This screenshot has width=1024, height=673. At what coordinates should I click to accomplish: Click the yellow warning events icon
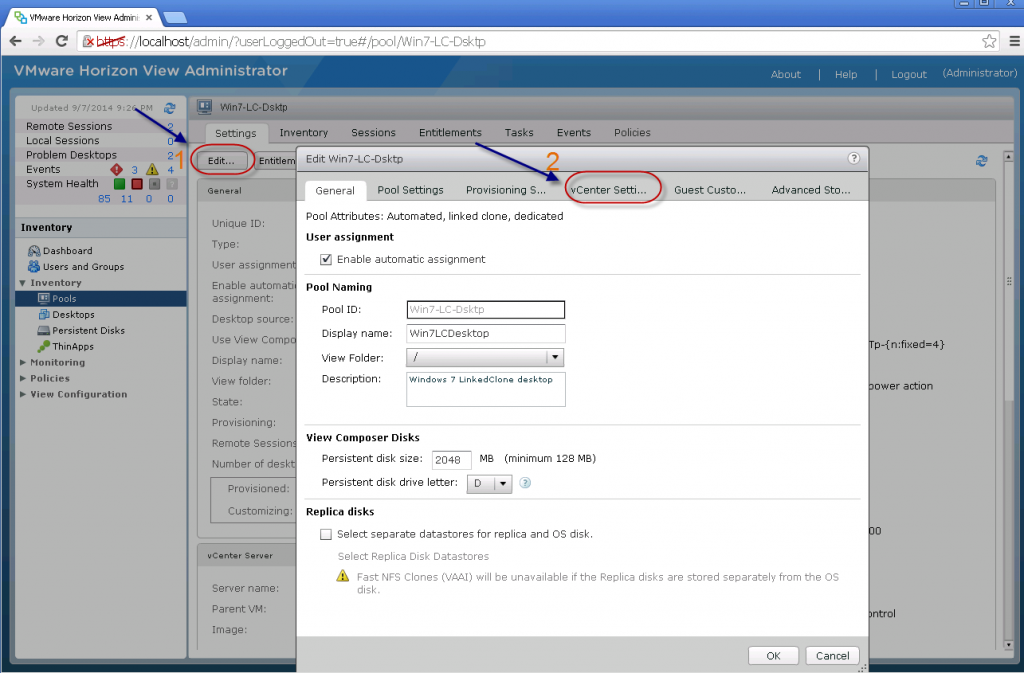click(x=152, y=170)
